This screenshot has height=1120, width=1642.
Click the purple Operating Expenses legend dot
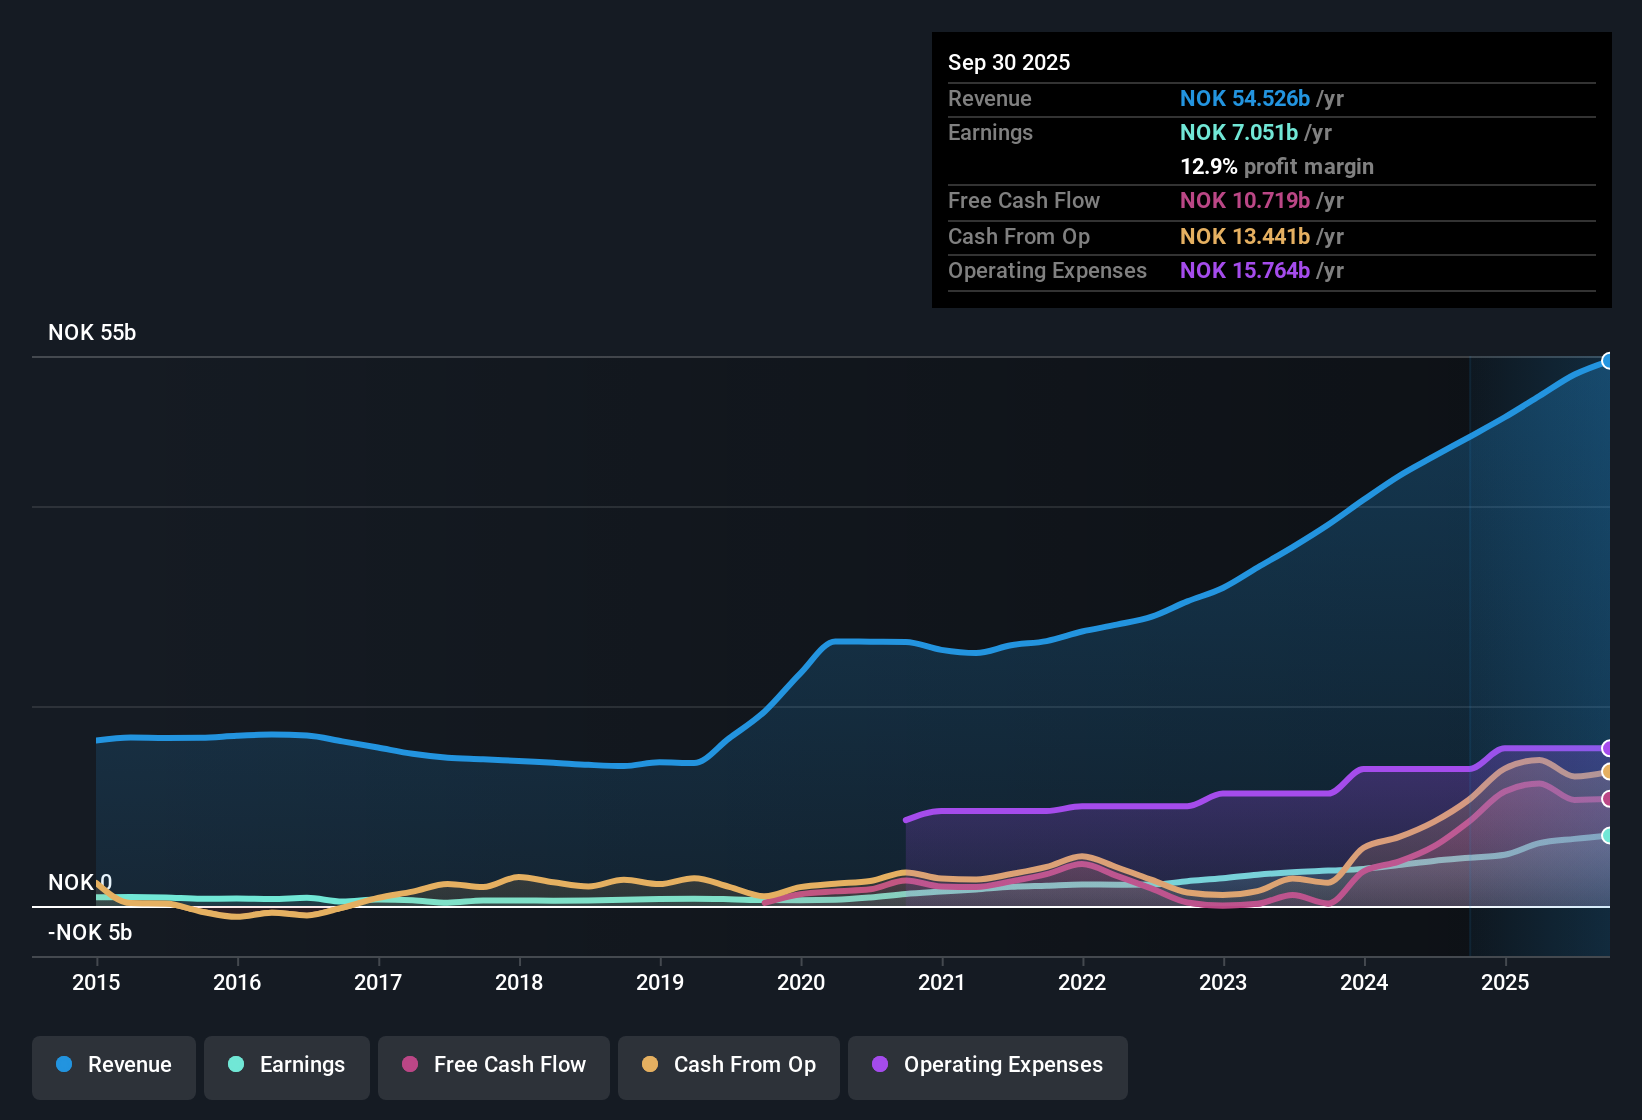point(880,1064)
